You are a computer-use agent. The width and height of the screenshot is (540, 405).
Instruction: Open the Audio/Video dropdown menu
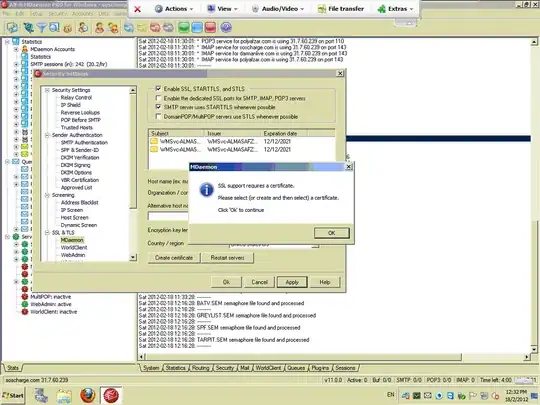(x=278, y=9)
